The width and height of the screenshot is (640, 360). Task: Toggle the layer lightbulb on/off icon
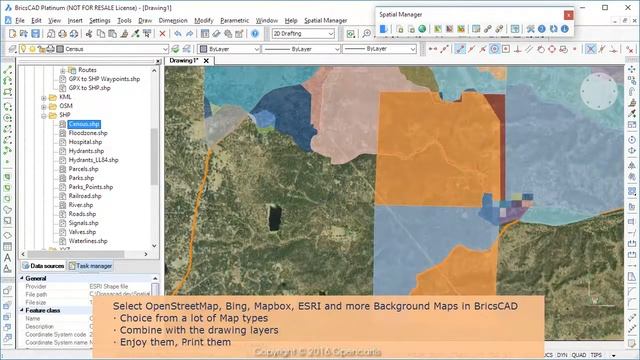click(23, 49)
